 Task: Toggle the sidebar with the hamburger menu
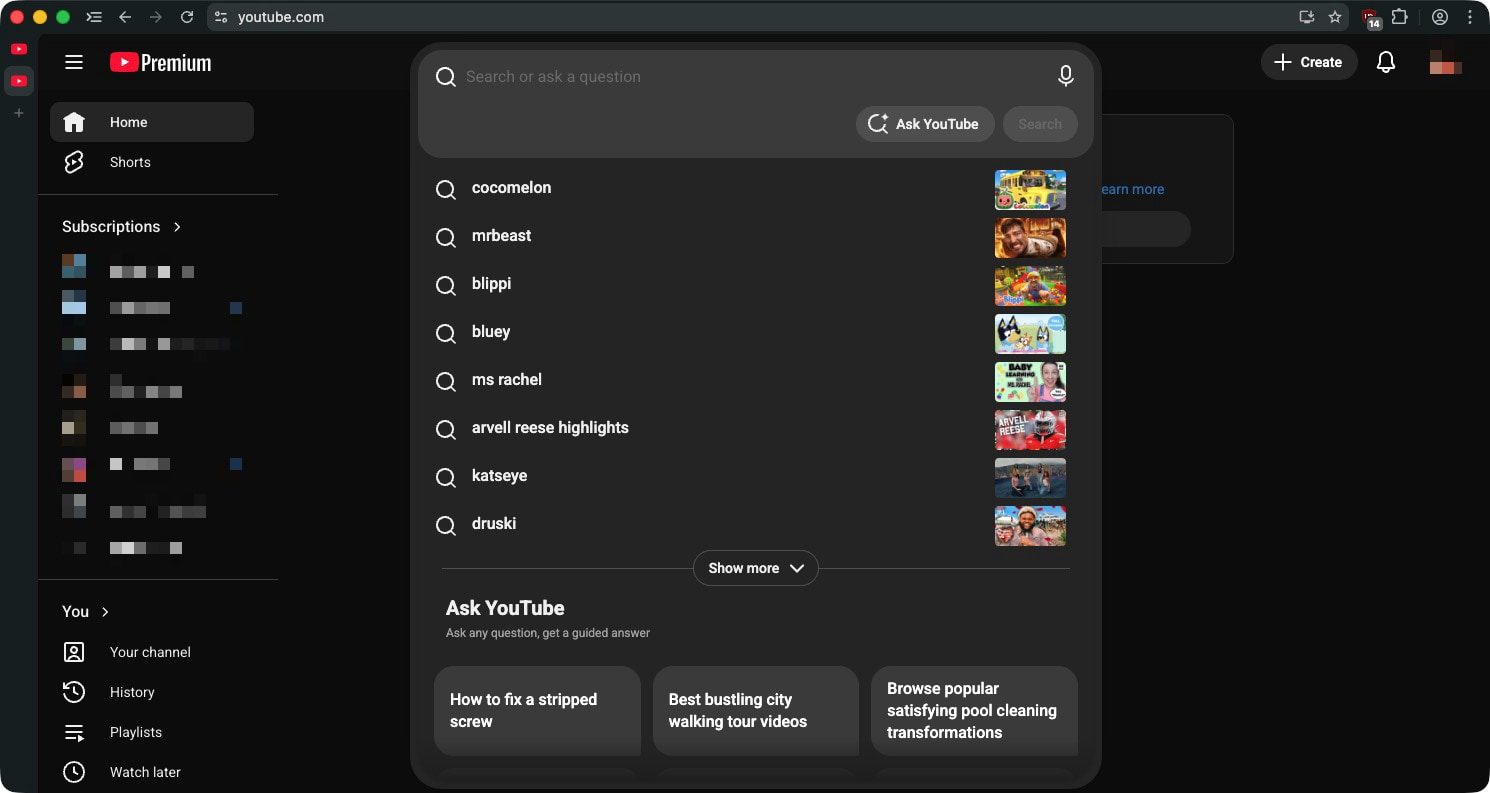pyautogui.click(x=73, y=61)
